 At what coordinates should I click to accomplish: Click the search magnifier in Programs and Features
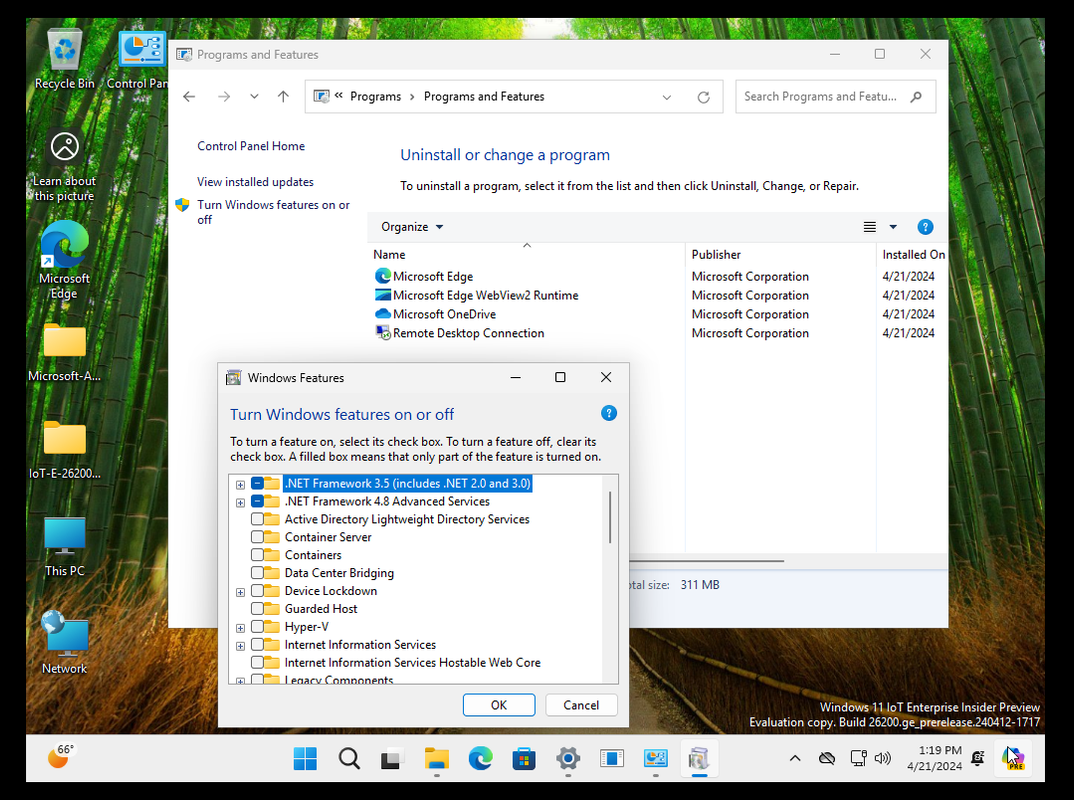pos(916,97)
